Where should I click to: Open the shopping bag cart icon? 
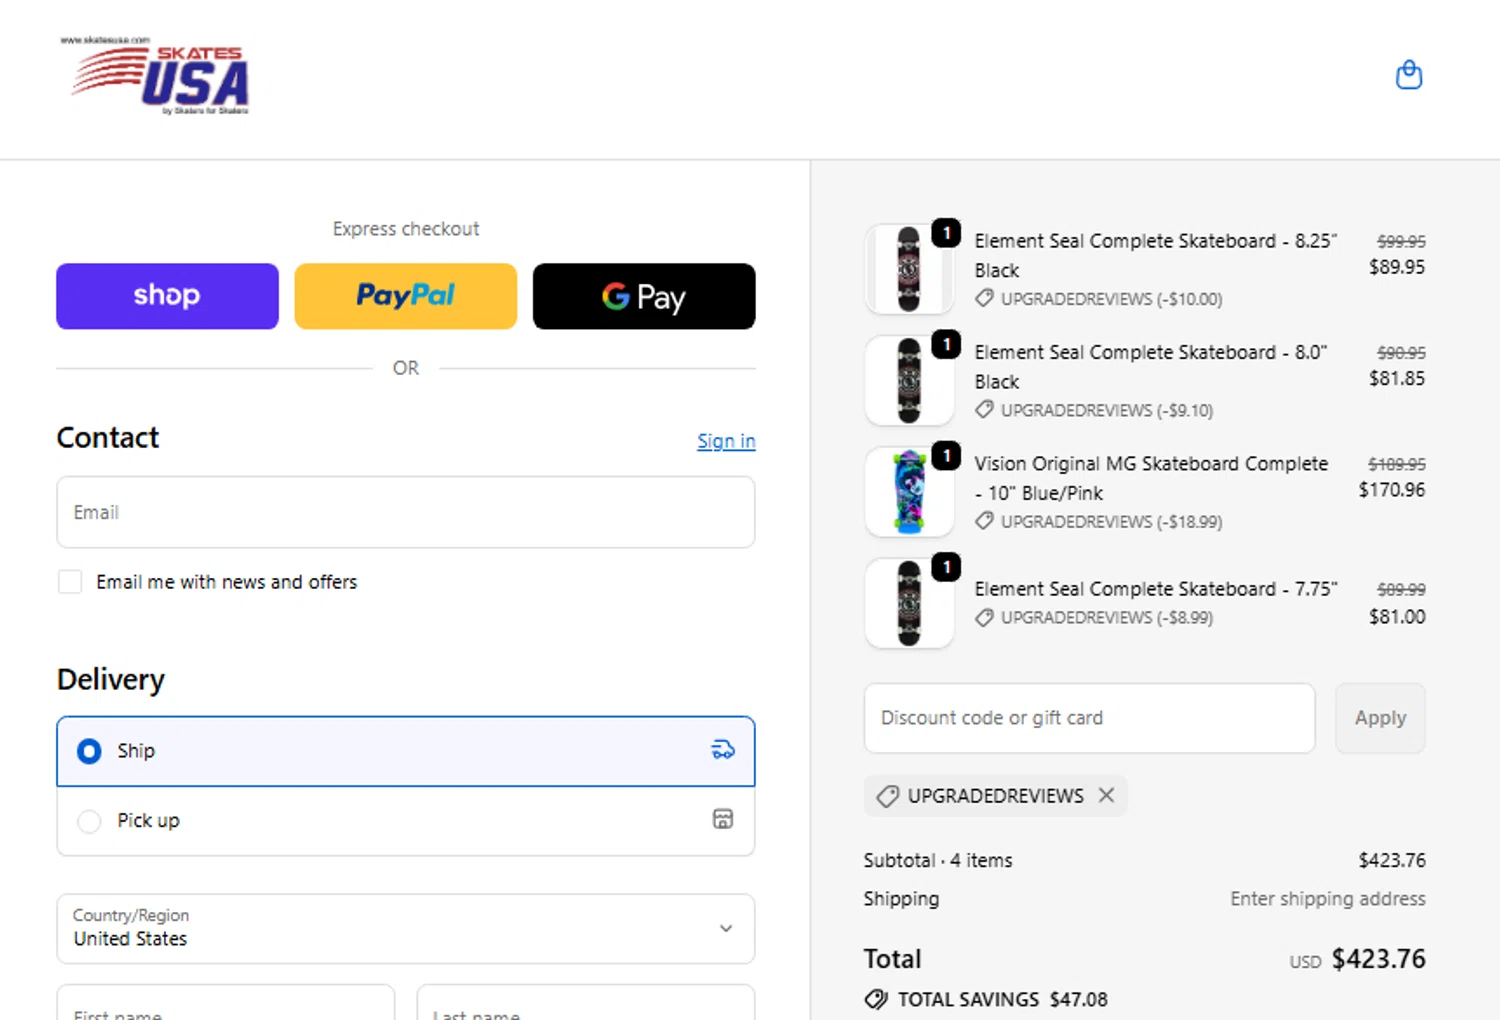(1409, 75)
